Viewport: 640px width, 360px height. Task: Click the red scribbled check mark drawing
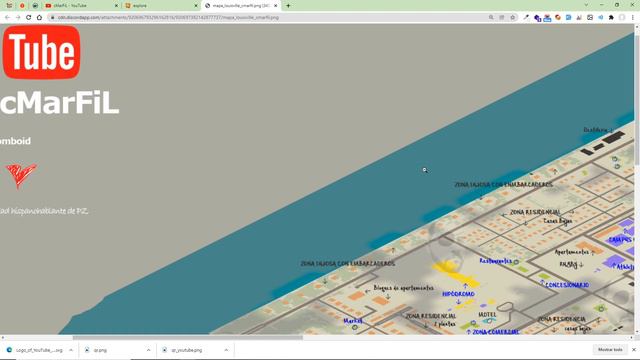(x=21, y=176)
